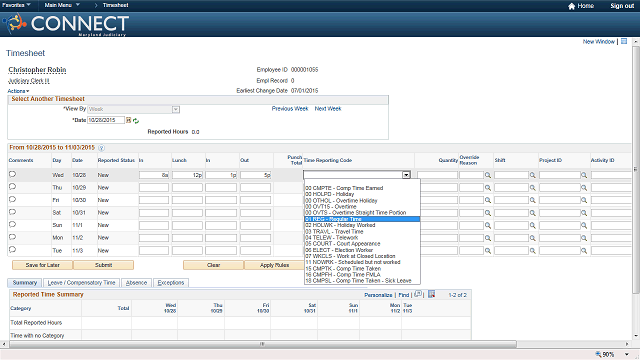The width and height of the screenshot is (640, 360).
Task: Switch to Absence tab
Action: tap(136, 282)
